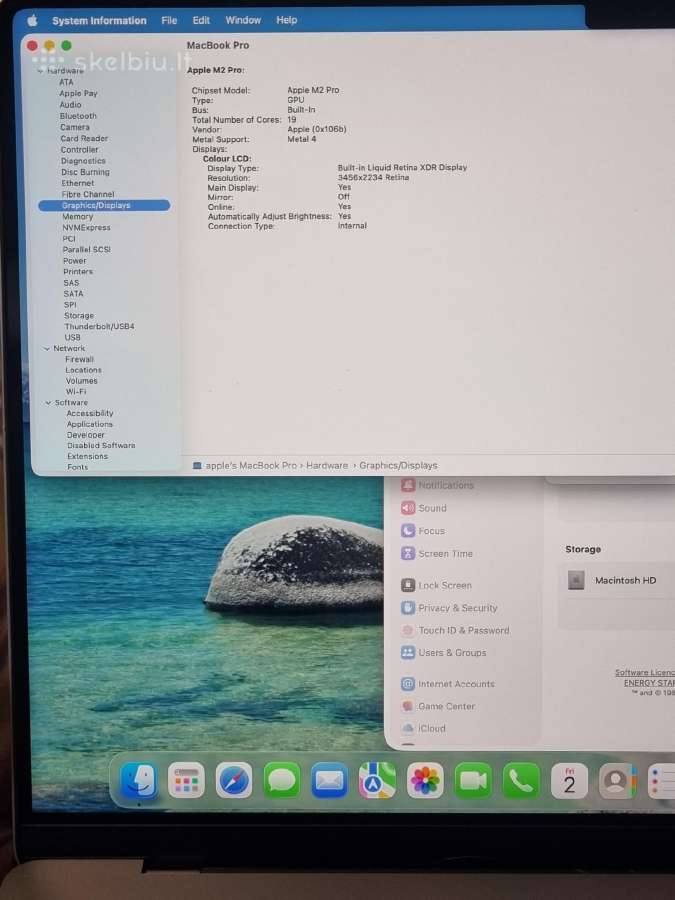Open Launchpad from the Dock
Image resolution: width=675 pixels, height=900 pixels.
click(186, 780)
